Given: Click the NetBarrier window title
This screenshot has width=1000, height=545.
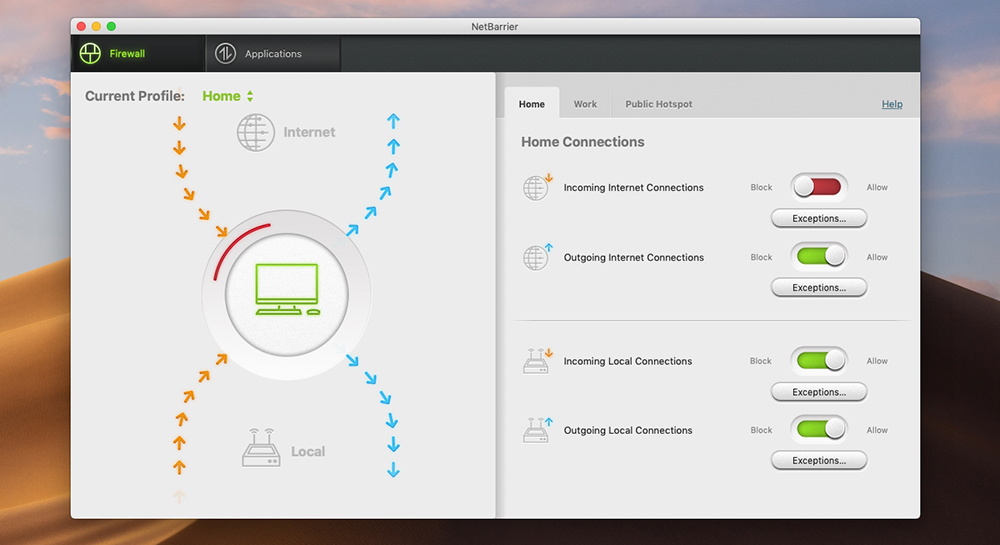Looking at the screenshot, I should pos(494,26).
